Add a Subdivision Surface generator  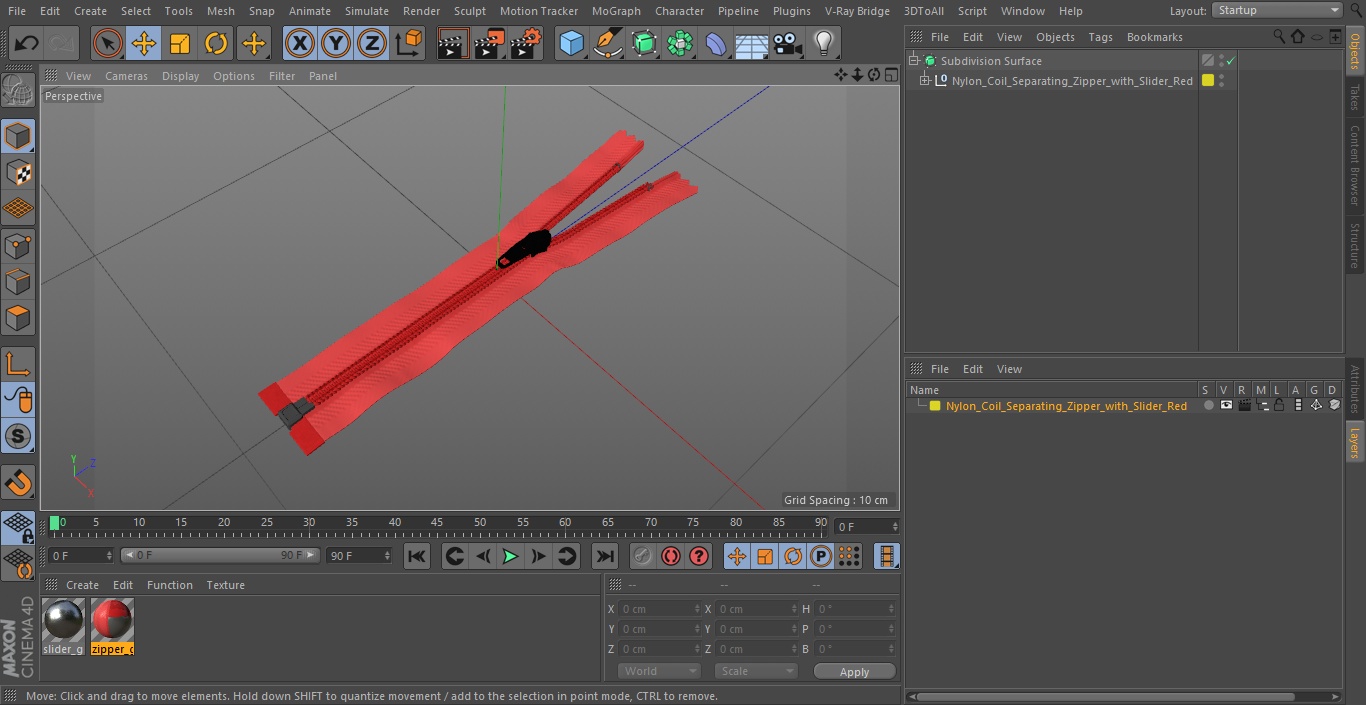(x=644, y=43)
